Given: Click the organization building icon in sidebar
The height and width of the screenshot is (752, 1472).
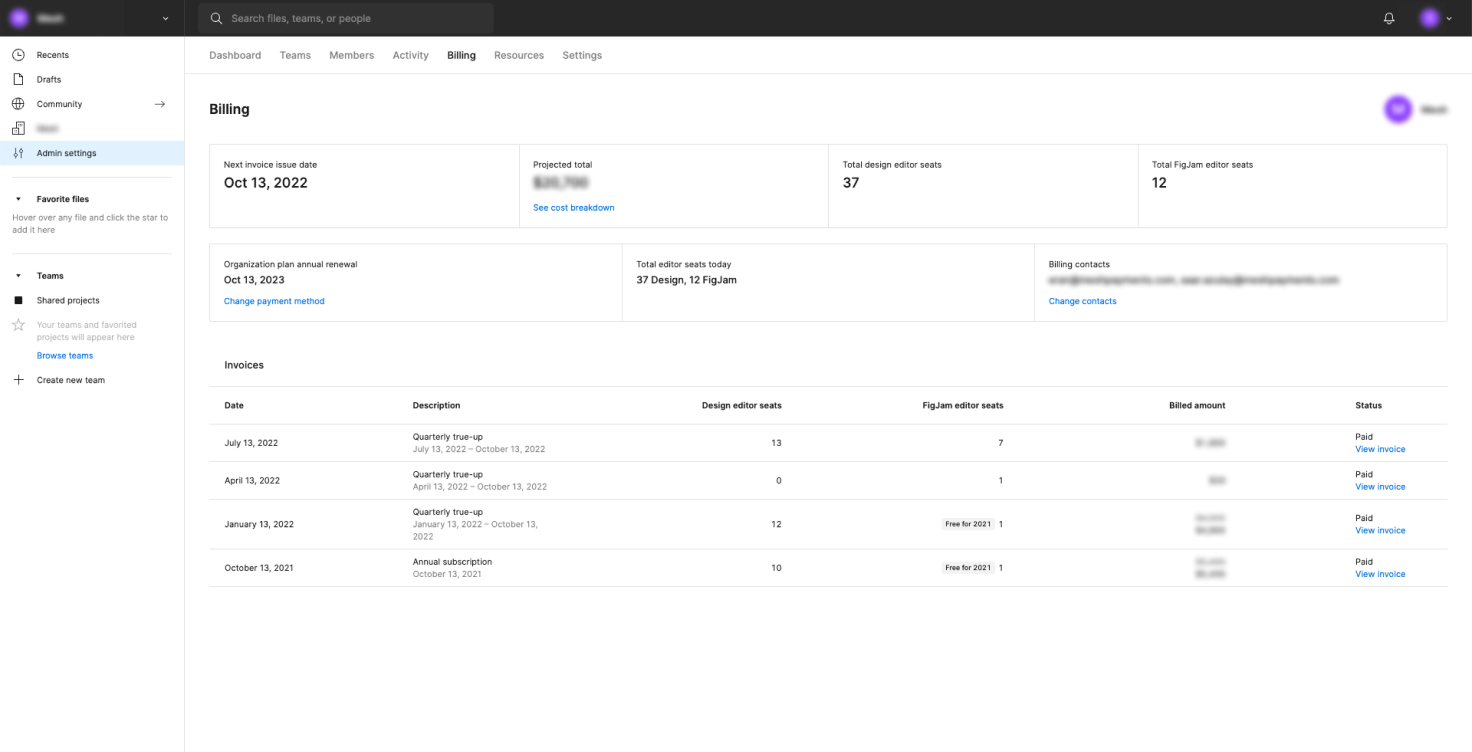Looking at the screenshot, I should pyautogui.click(x=18, y=128).
